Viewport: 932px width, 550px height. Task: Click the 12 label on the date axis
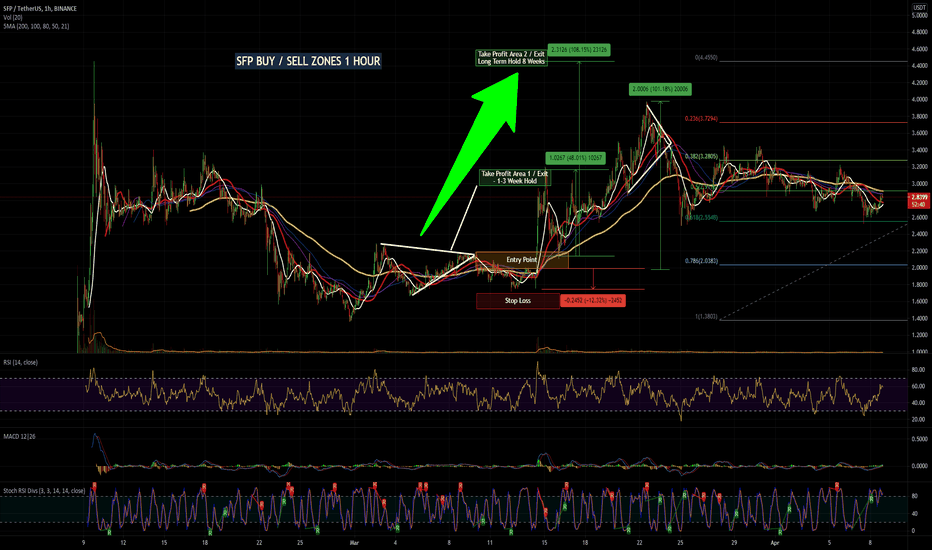(123, 543)
